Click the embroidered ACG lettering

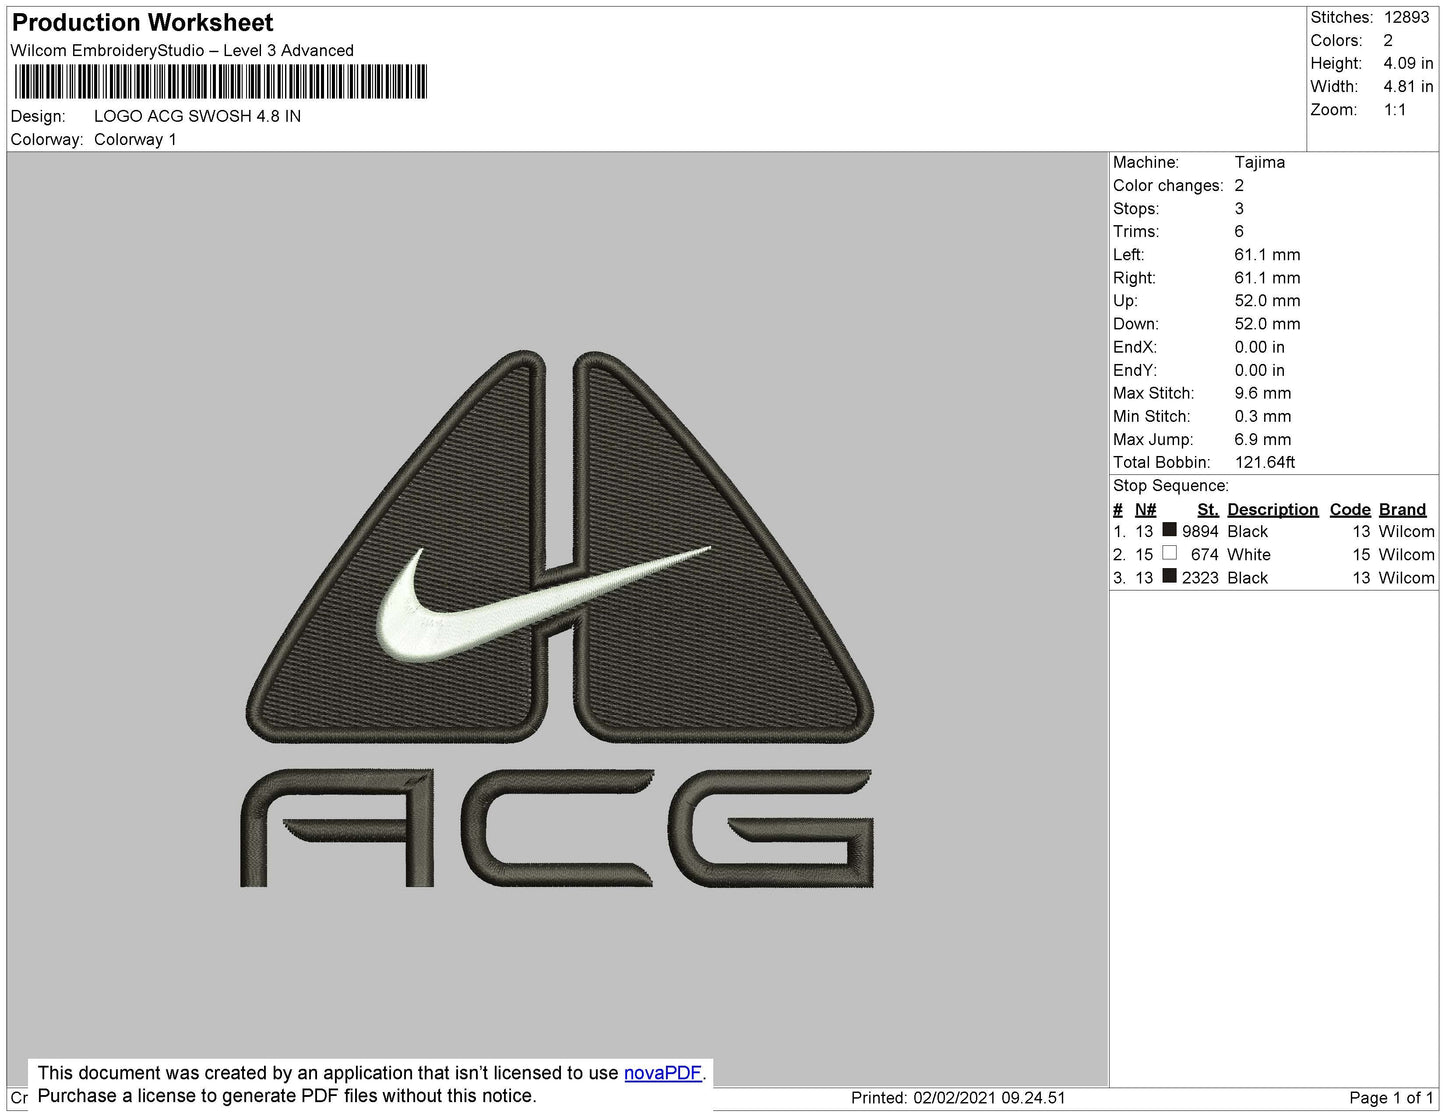pyautogui.click(x=557, y=828)
